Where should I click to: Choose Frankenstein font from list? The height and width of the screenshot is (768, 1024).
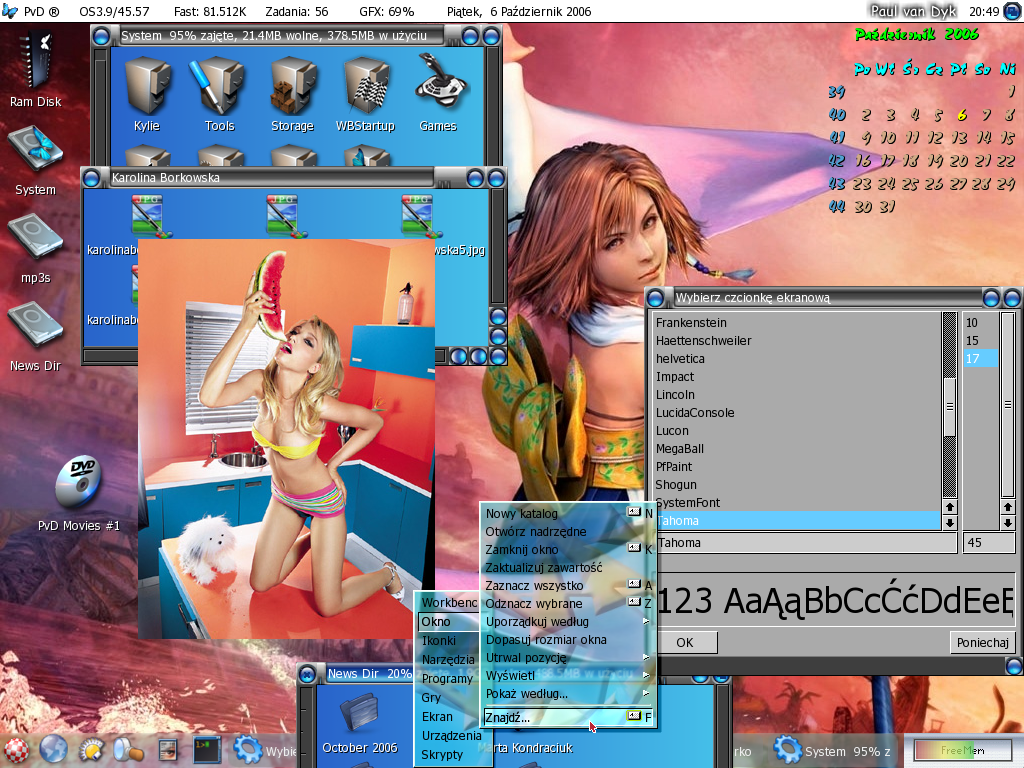coord(797,323)
